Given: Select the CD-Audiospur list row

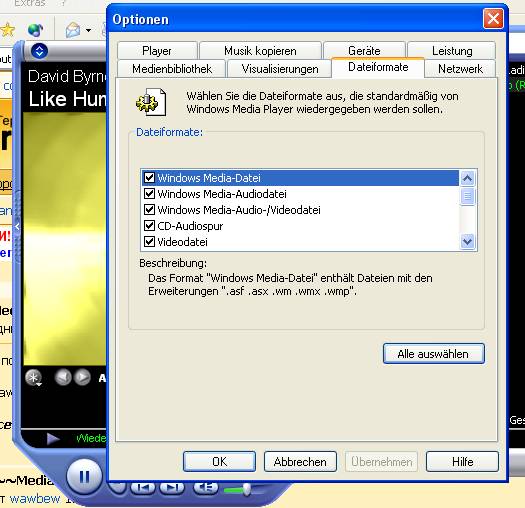Looking at the screenshot, I should [x=300, y=226].
